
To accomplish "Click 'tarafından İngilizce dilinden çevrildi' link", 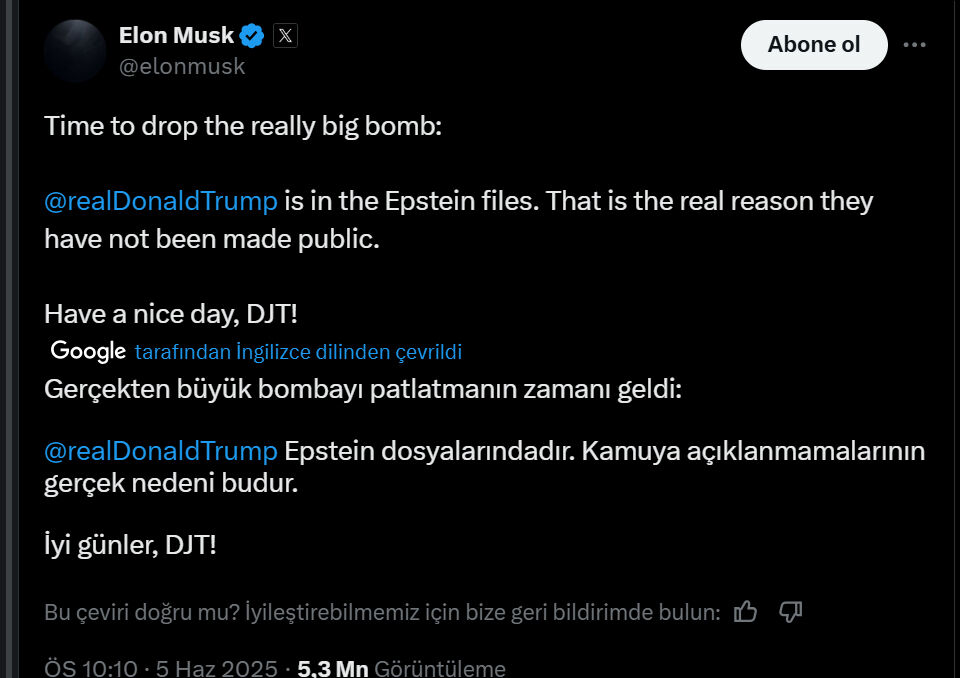I will [298, 352].
